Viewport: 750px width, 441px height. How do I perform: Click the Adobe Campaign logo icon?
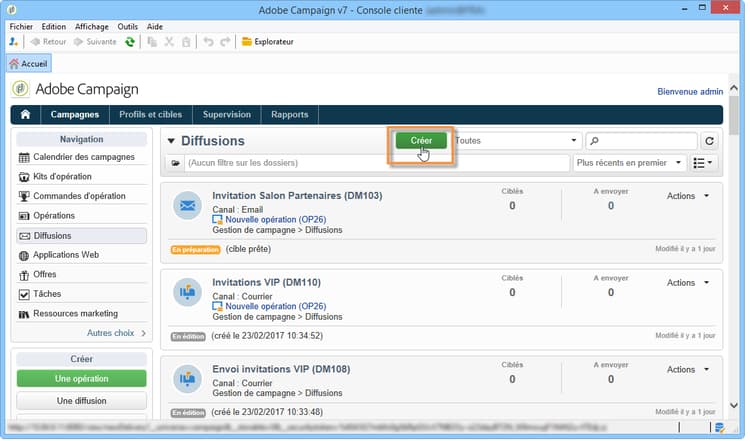pyautogui.click(x=21, y=88)
